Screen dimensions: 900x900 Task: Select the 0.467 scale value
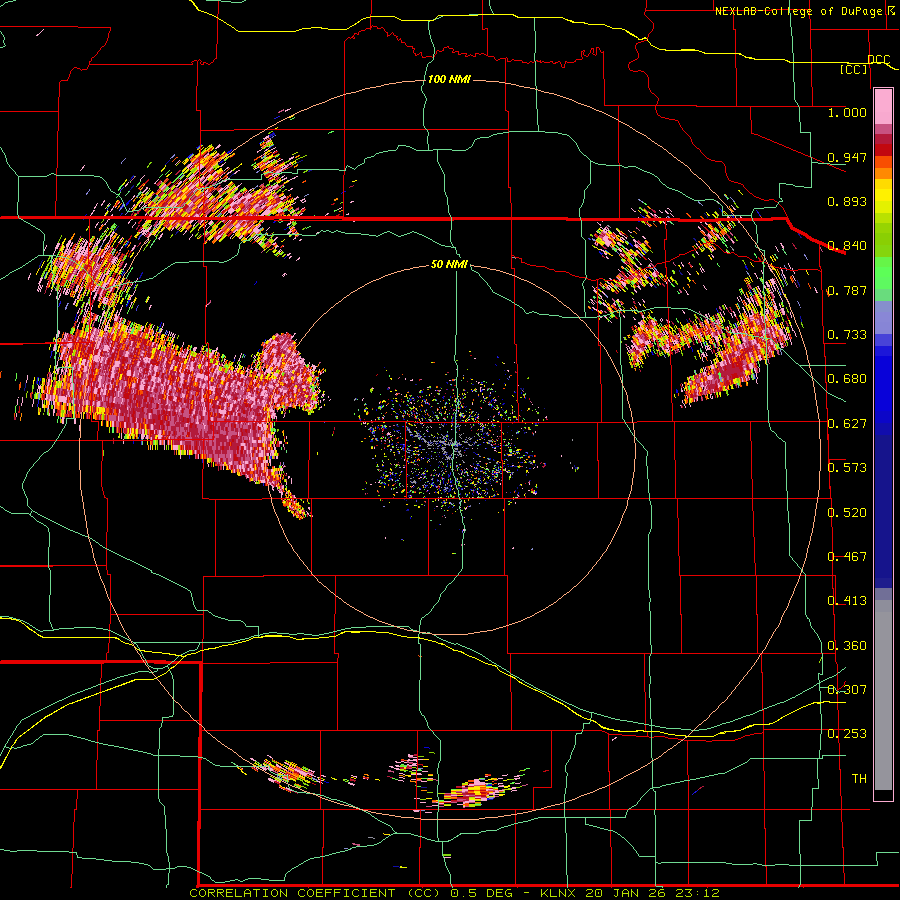point(847,557)
